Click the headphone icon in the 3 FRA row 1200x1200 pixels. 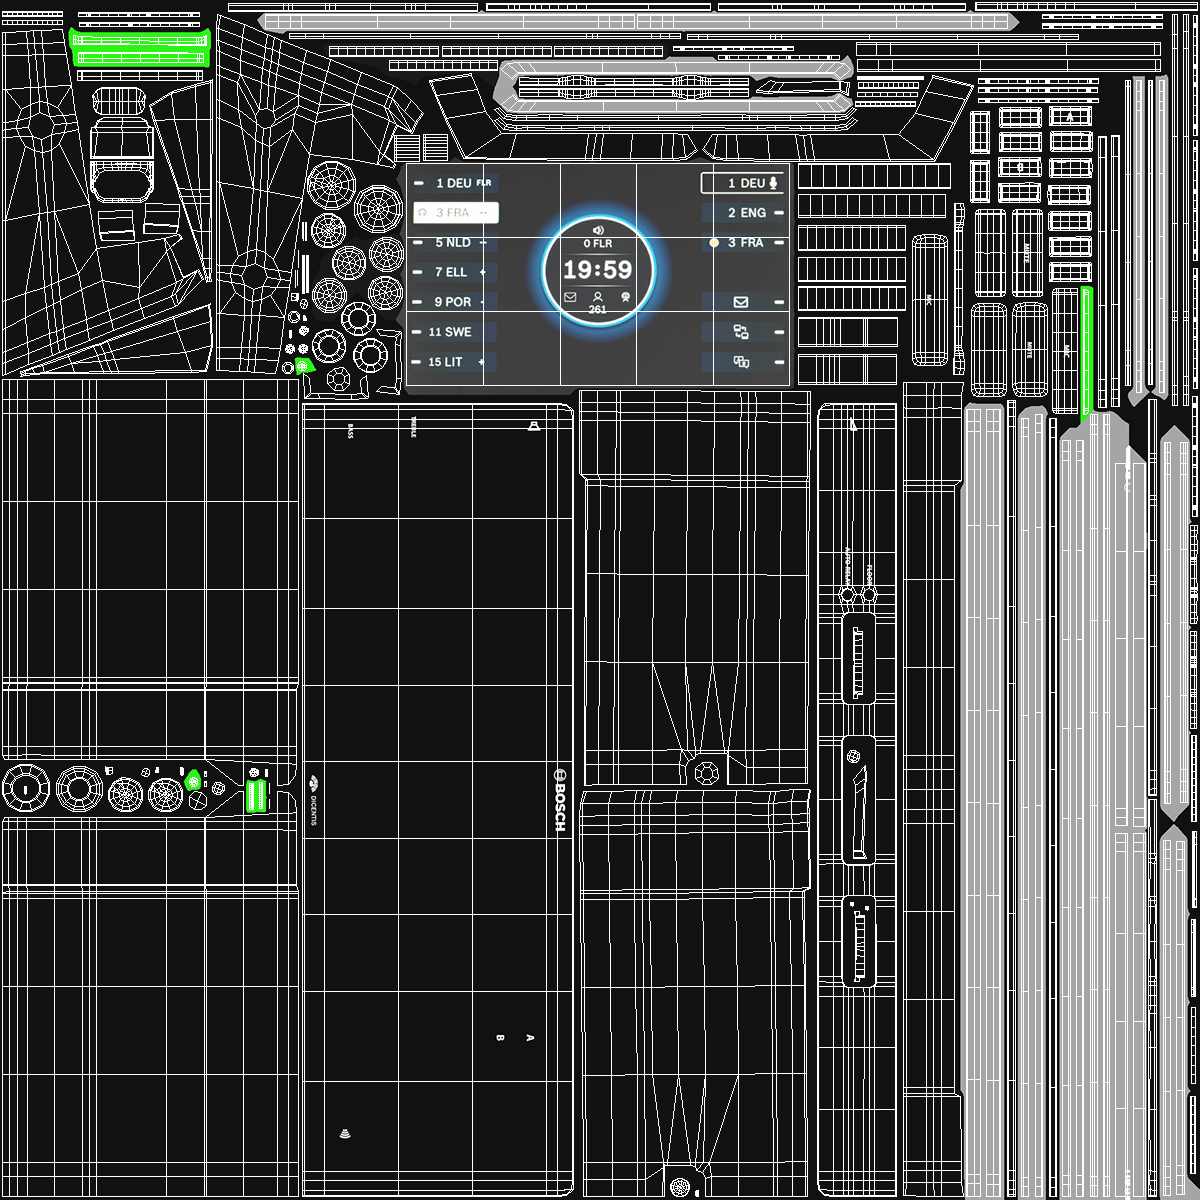[x=423, y=213]
